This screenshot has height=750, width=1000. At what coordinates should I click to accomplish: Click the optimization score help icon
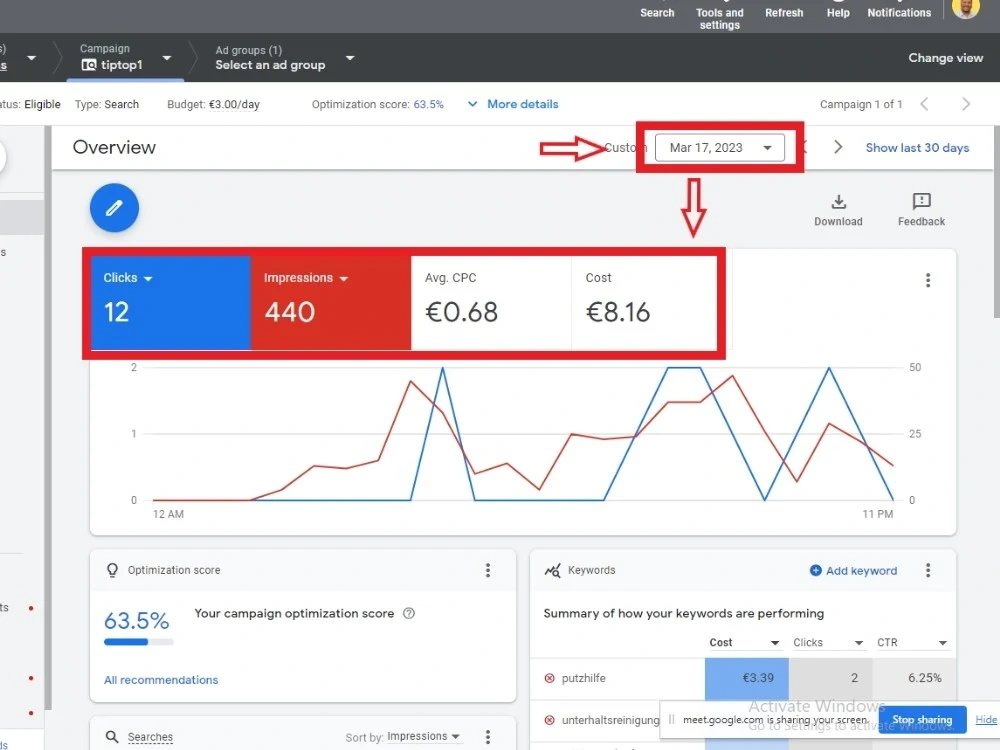(409, 613)
